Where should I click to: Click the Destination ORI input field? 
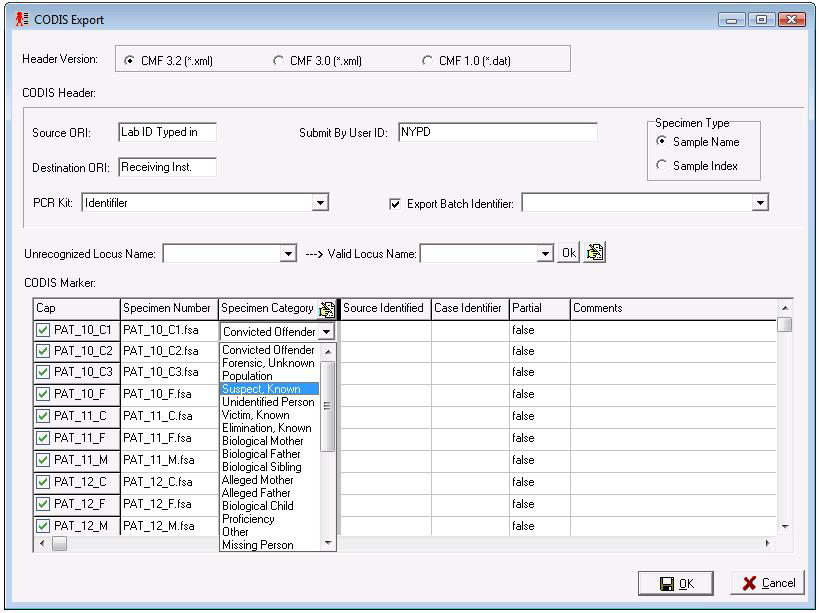(168, 167)
